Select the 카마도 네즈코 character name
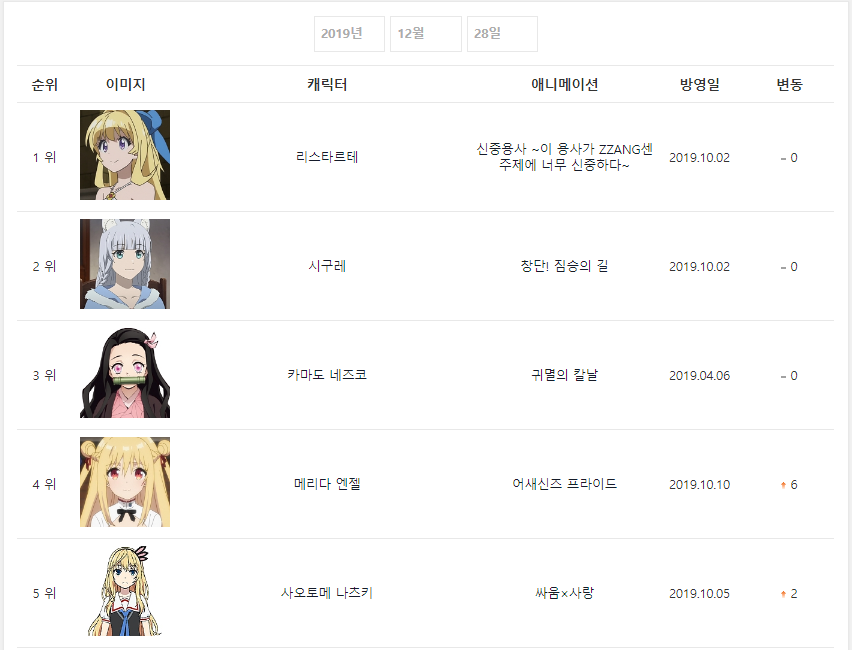This screenshot has height=650, width=852. [x=327, y=375]
